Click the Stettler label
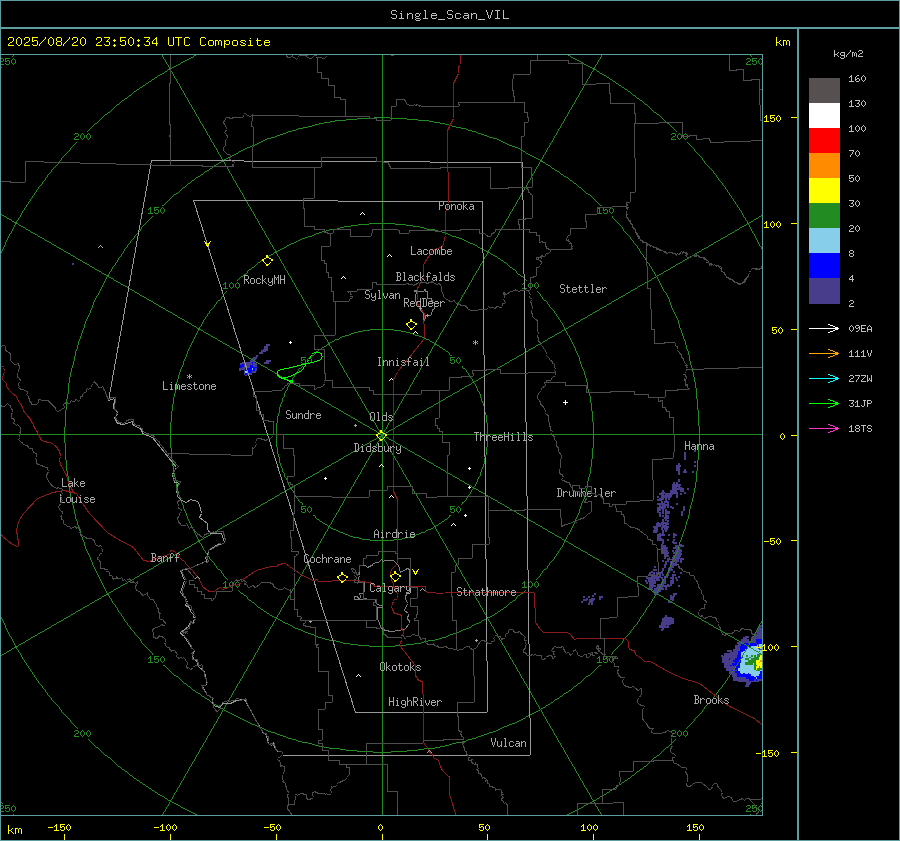Screen dimensions: 900x841 [x=583, y=289]
